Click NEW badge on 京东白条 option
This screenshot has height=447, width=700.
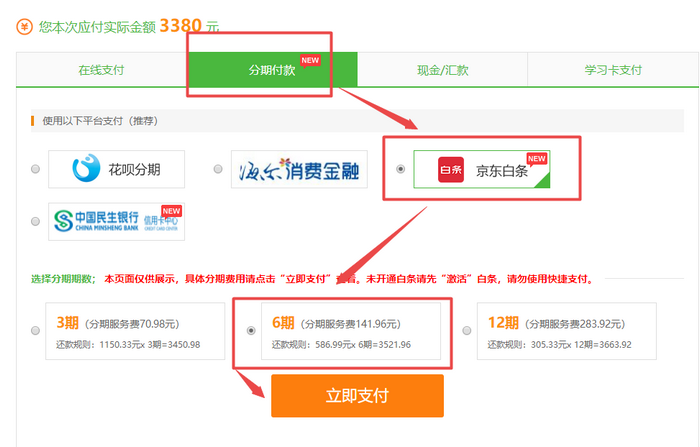537,159
